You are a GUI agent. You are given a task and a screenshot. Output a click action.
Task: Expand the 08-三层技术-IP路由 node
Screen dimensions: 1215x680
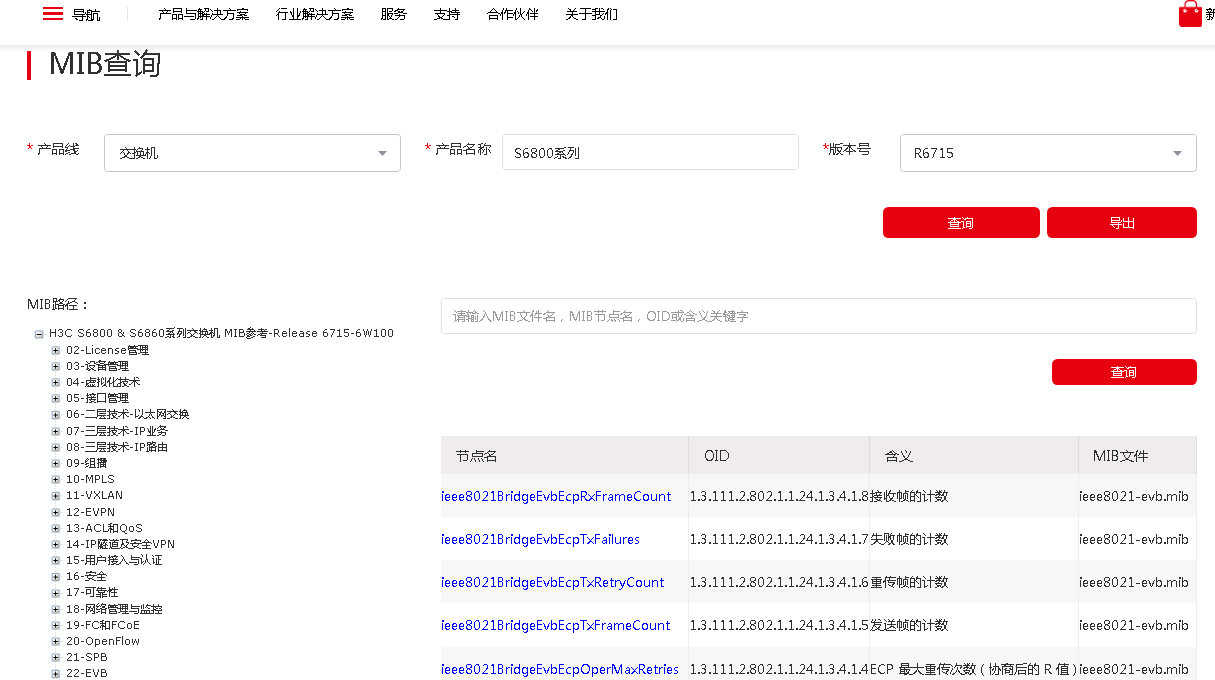coord(56,447)
